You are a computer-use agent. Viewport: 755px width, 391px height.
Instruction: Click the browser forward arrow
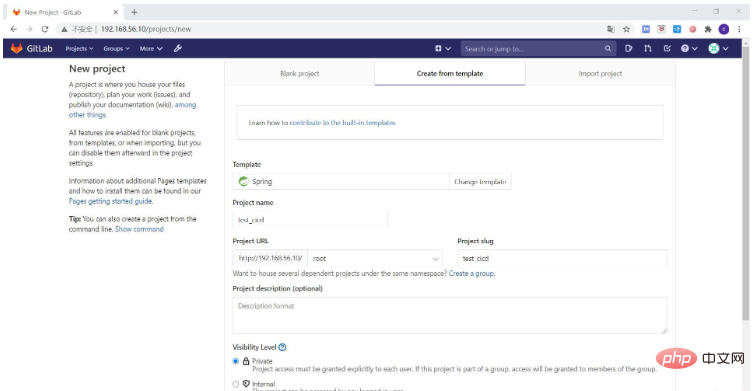[29, 29]
